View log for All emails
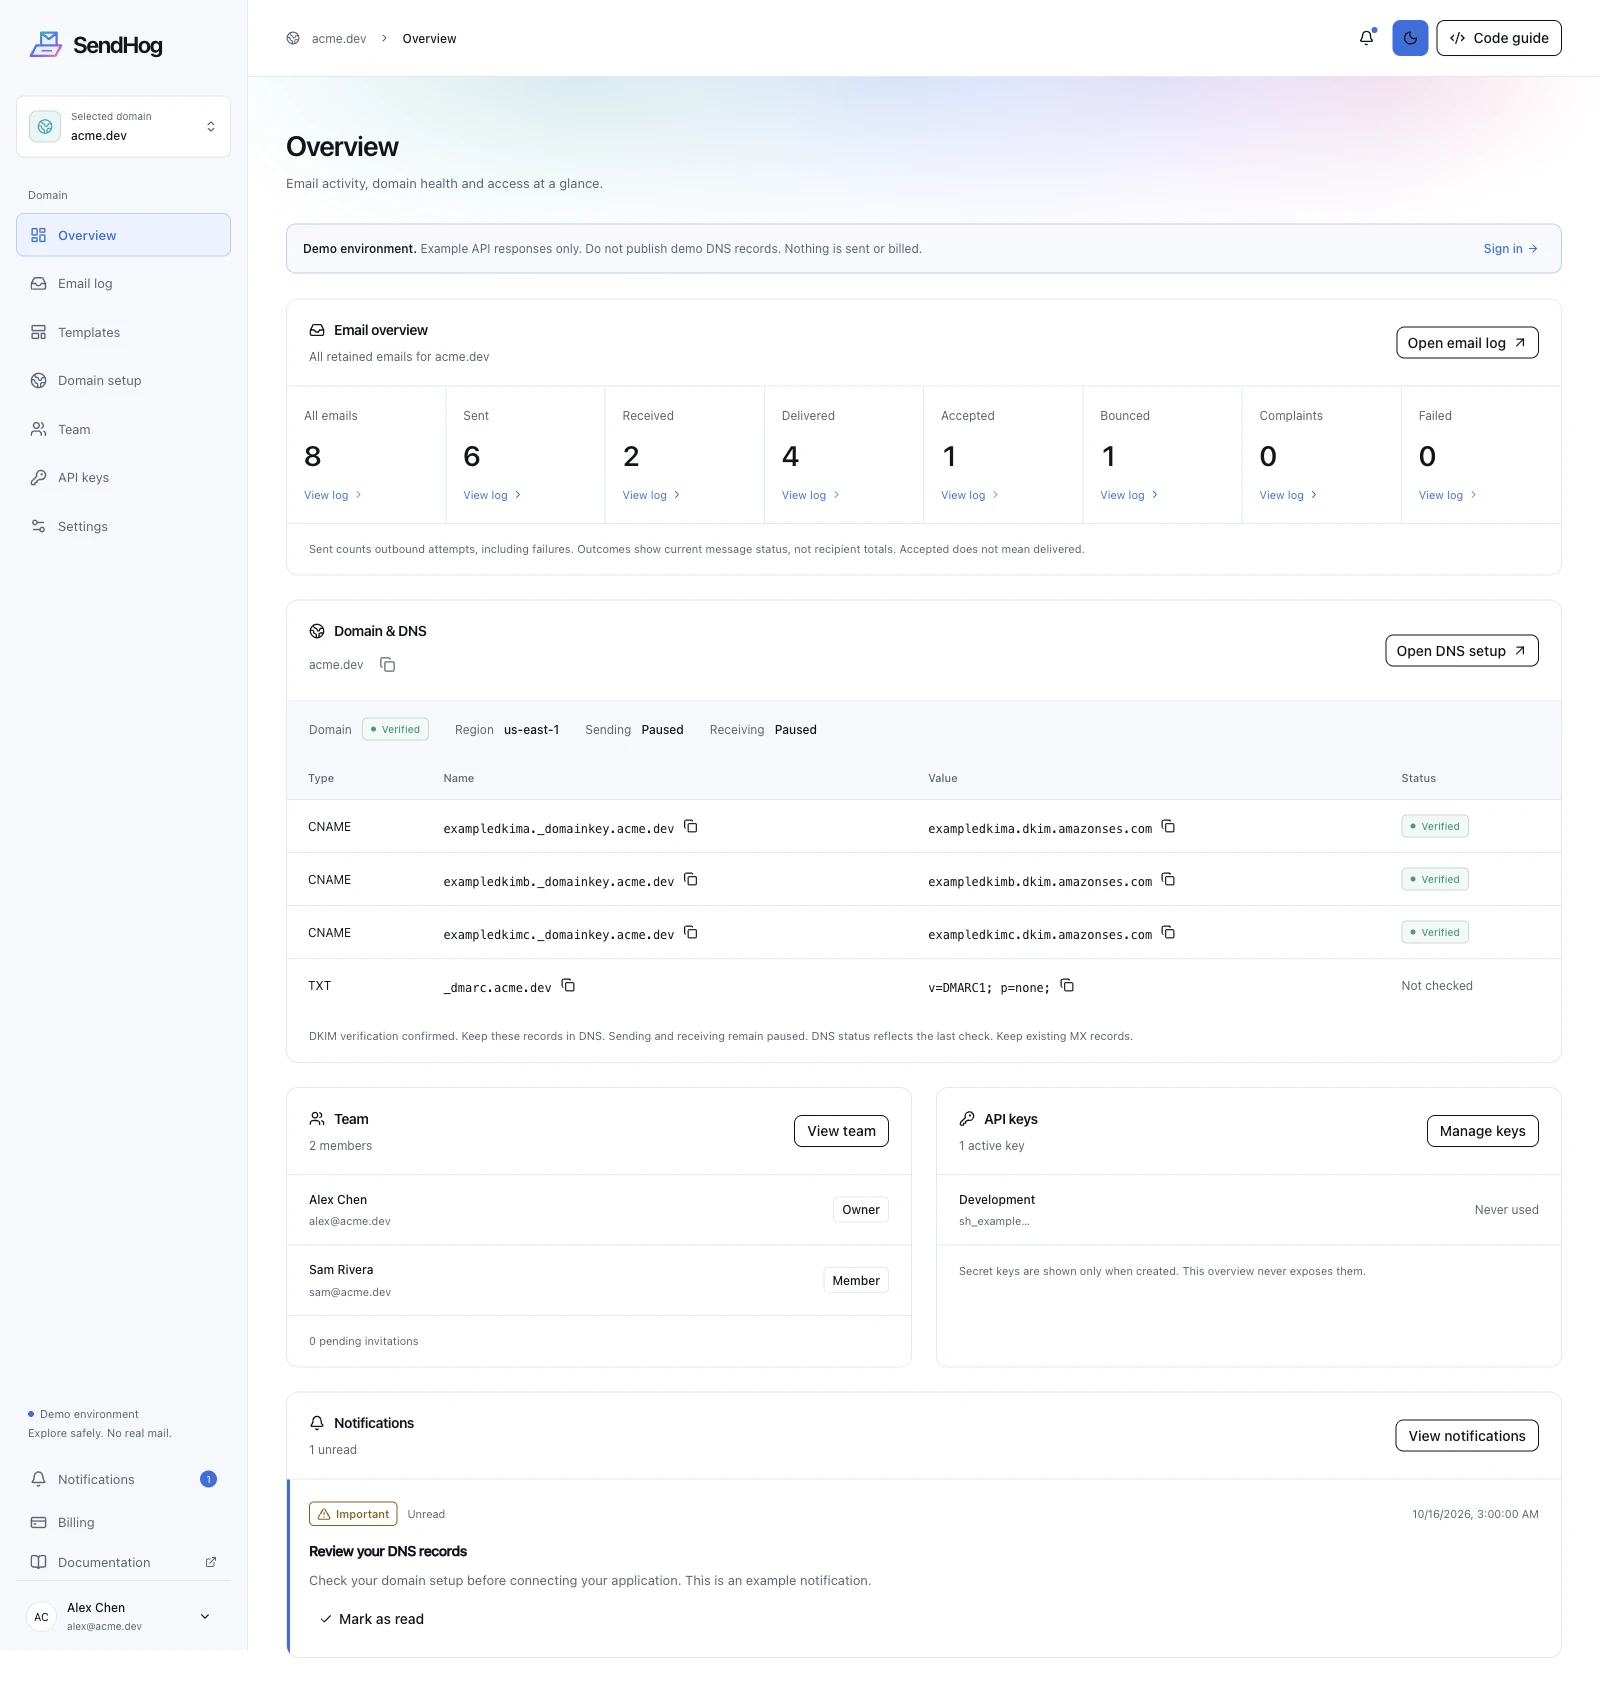Image resolution: width=1600 pixels, height=1688 pixels. point(333,495)
